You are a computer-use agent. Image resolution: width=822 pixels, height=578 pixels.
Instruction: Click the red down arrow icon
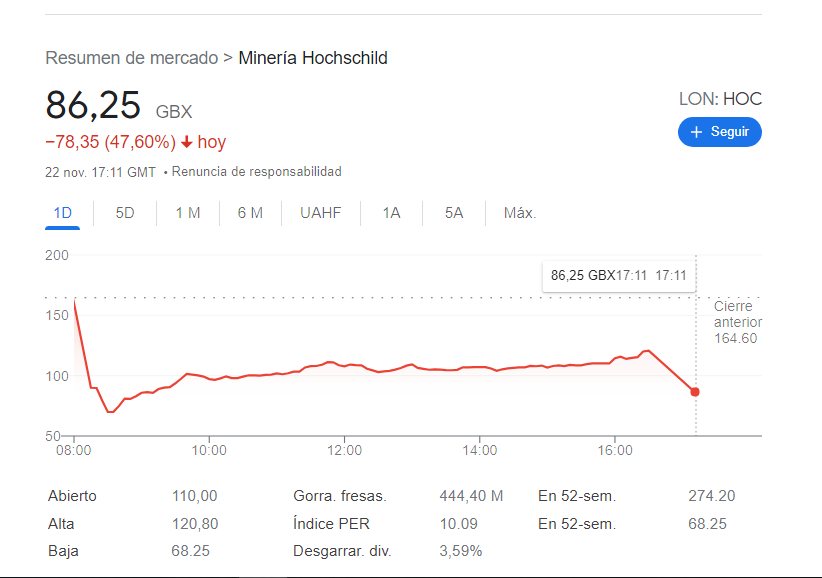click(186, 143)
